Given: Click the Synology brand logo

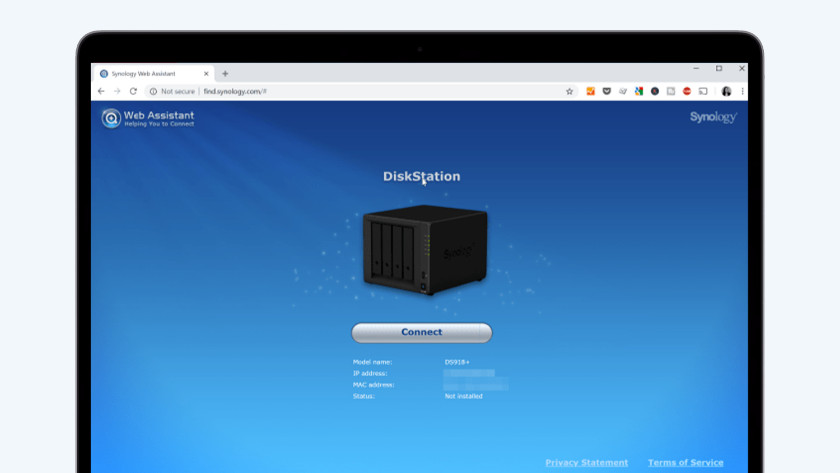Looking at the screenshot, I should click(x=713, y=117).
